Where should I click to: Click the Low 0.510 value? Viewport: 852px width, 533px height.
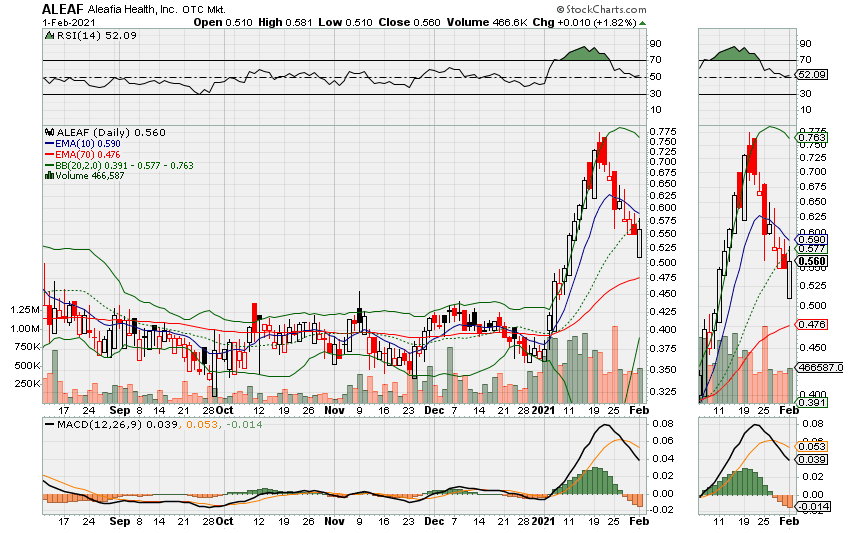coord(345,23)
